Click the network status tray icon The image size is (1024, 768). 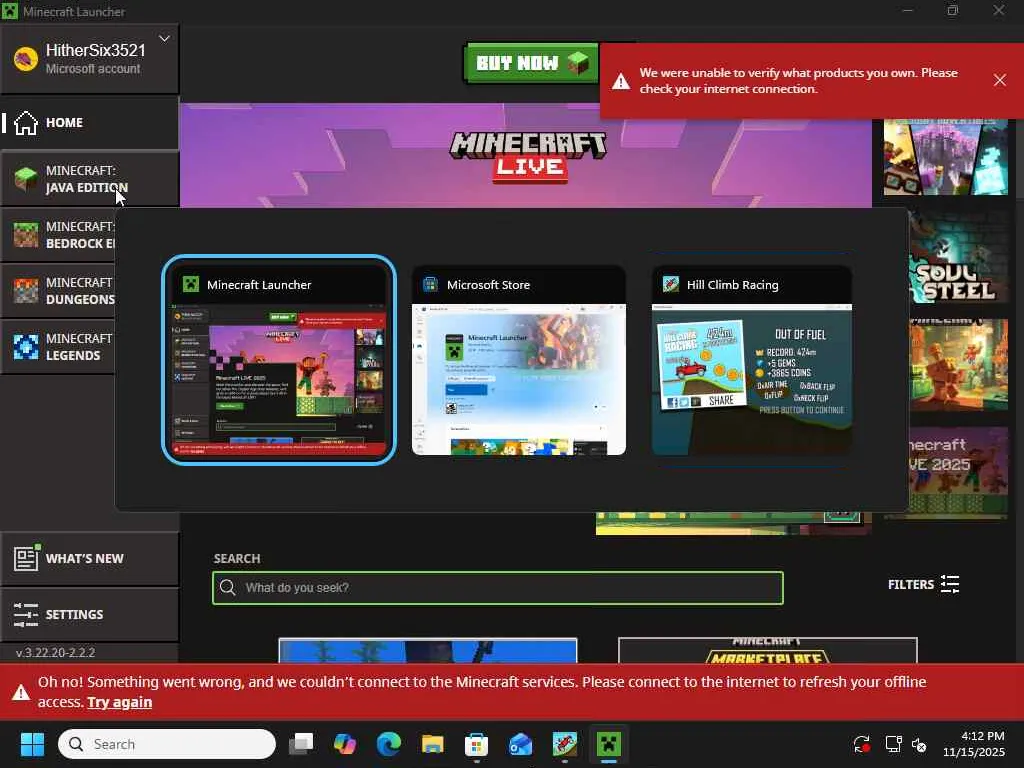click(x=893, y=744)
